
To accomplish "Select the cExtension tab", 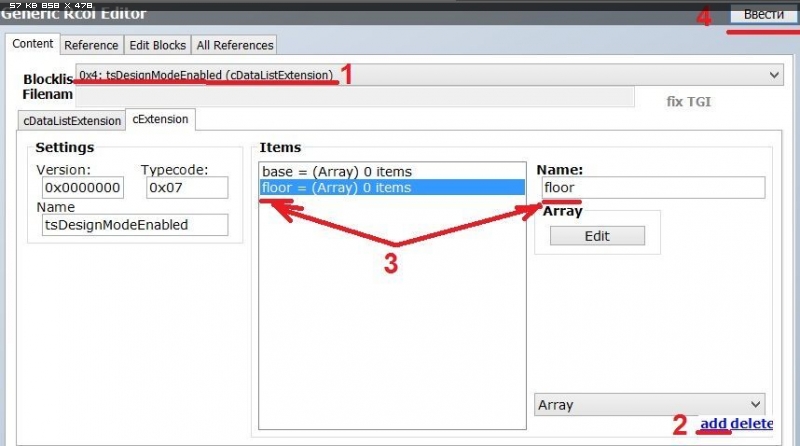I will tap(160, 119).
